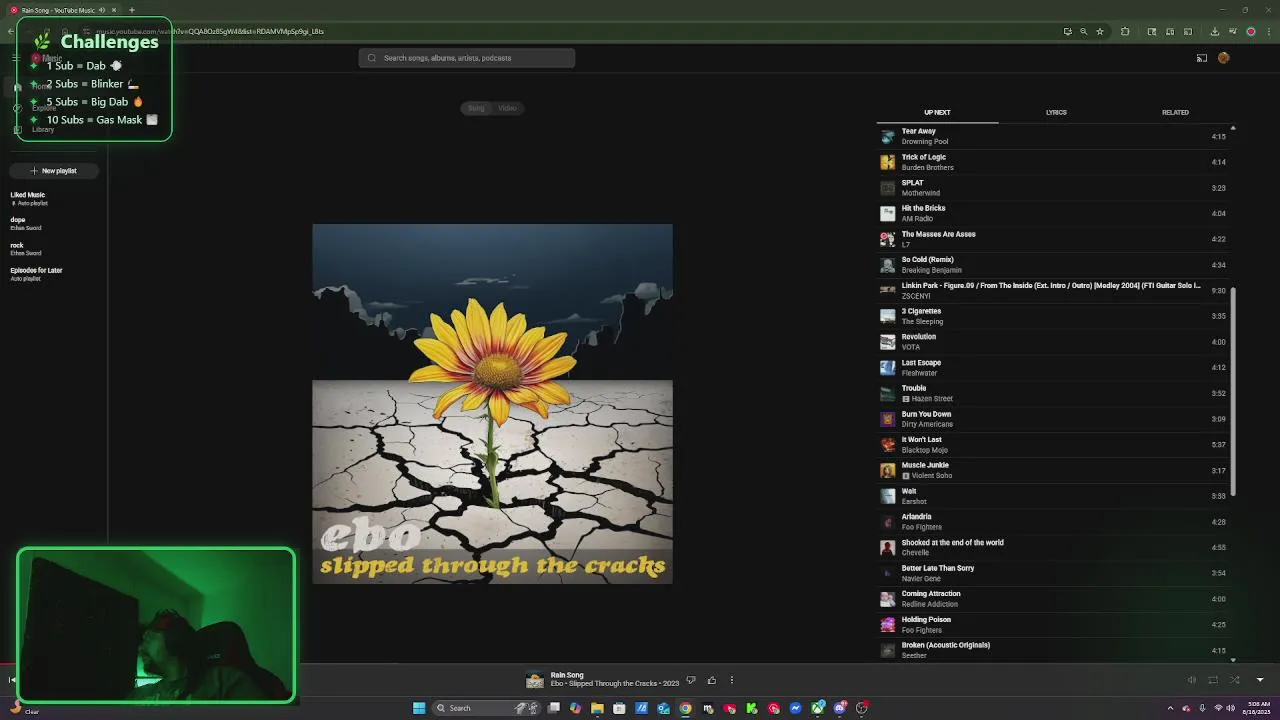Click the Task View taskbar icon
The image size is (1280, 720).
coord(553,708)
